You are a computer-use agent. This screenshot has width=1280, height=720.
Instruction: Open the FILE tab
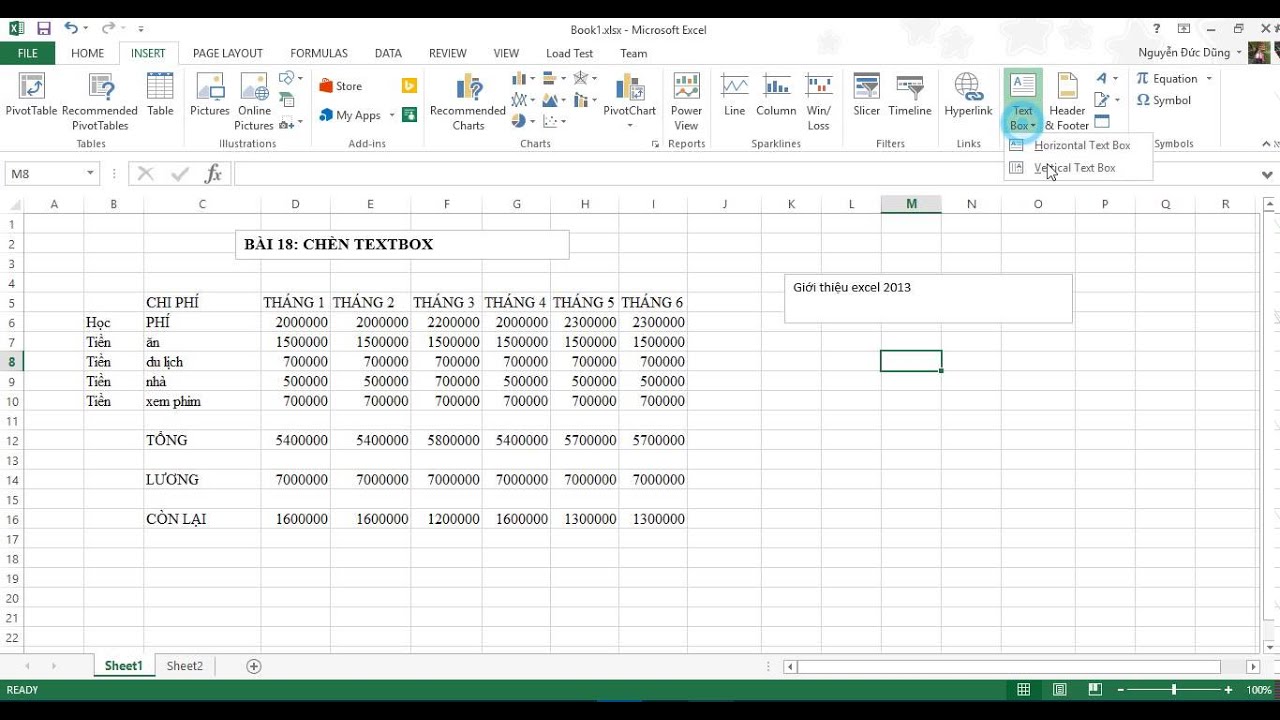click(x=28, y=53)
